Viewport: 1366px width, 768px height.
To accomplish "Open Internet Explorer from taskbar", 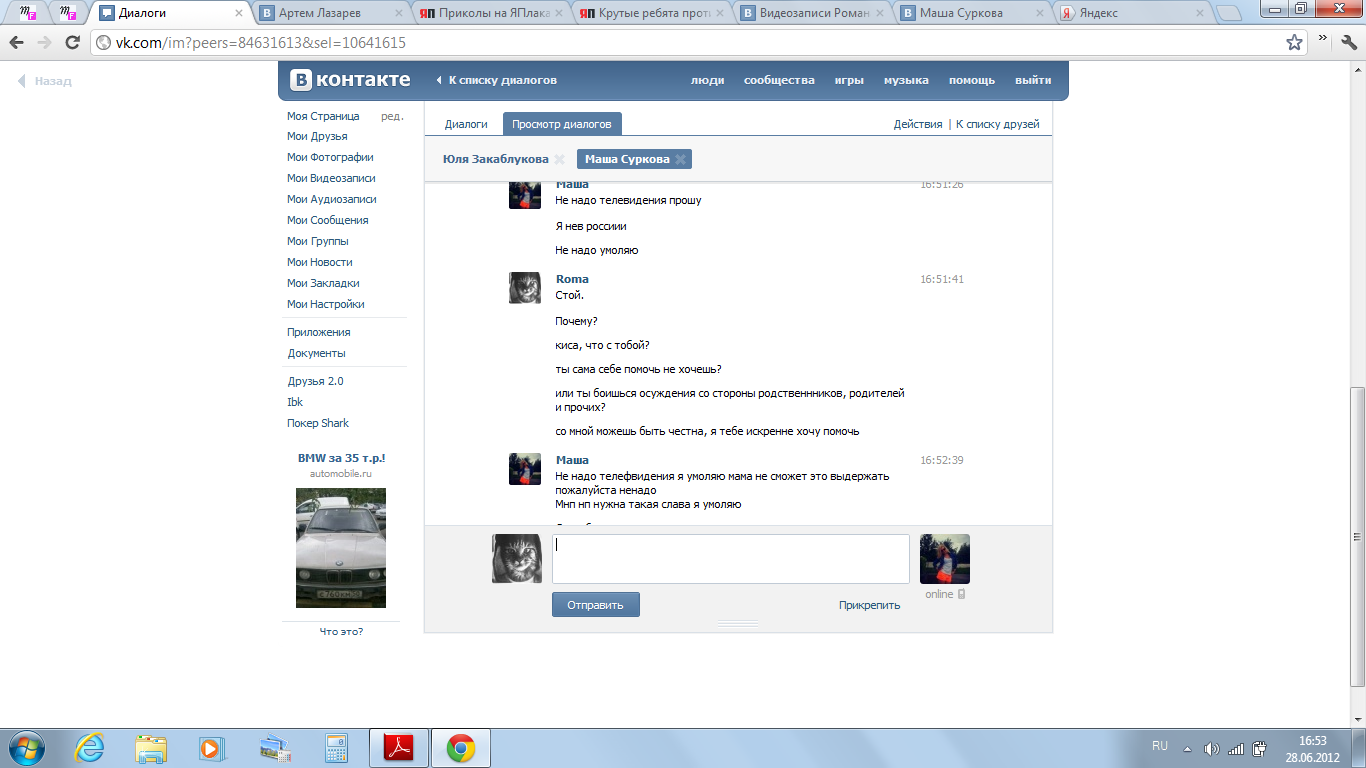I will [89, 747].
